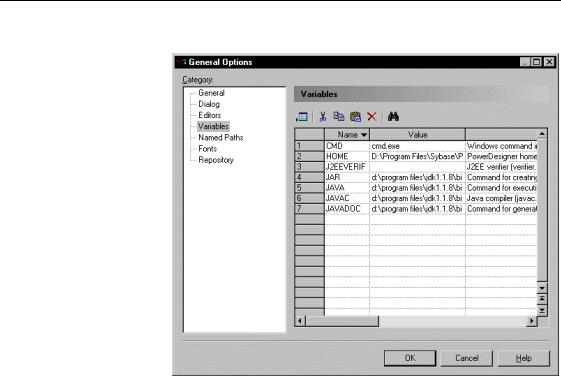The image size is (561, 376).
Task: Click the Windows command comment cell
Action: (501, 146)
